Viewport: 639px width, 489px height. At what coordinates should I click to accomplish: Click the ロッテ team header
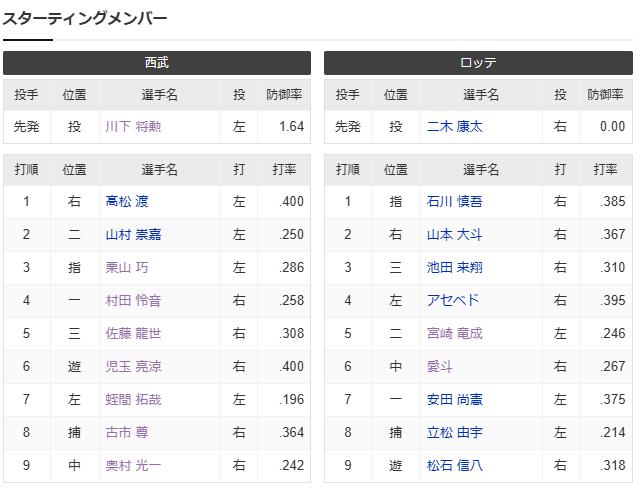tap(478, 63)
